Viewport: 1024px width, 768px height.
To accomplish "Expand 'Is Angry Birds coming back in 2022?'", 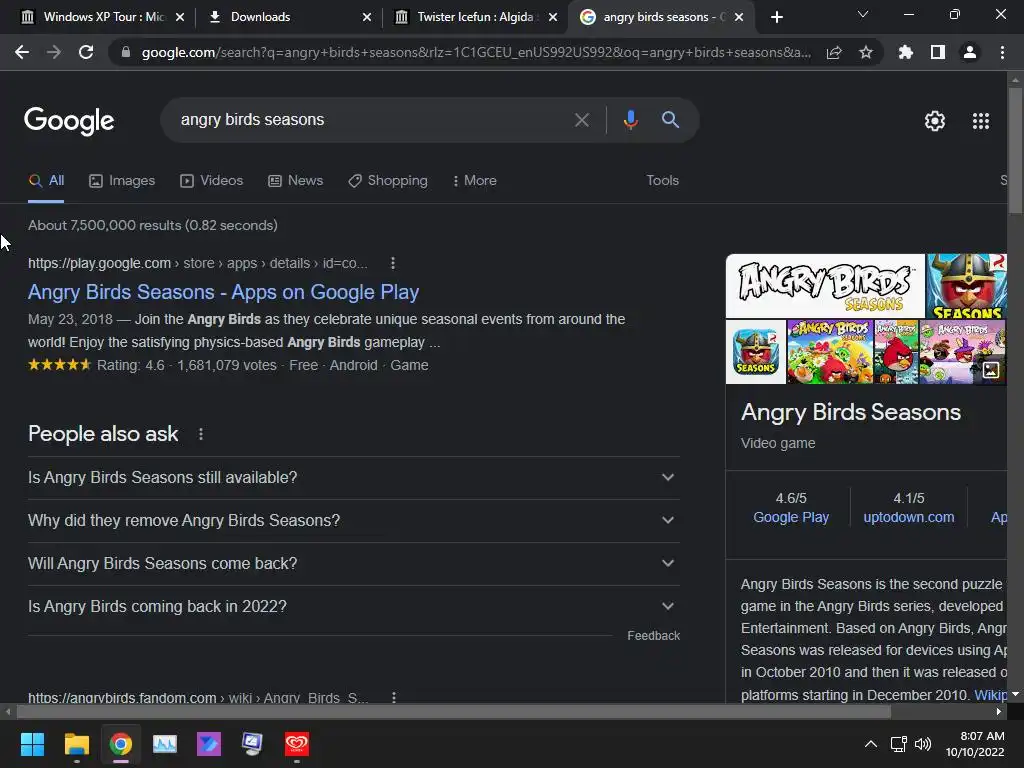I will 353,607.
